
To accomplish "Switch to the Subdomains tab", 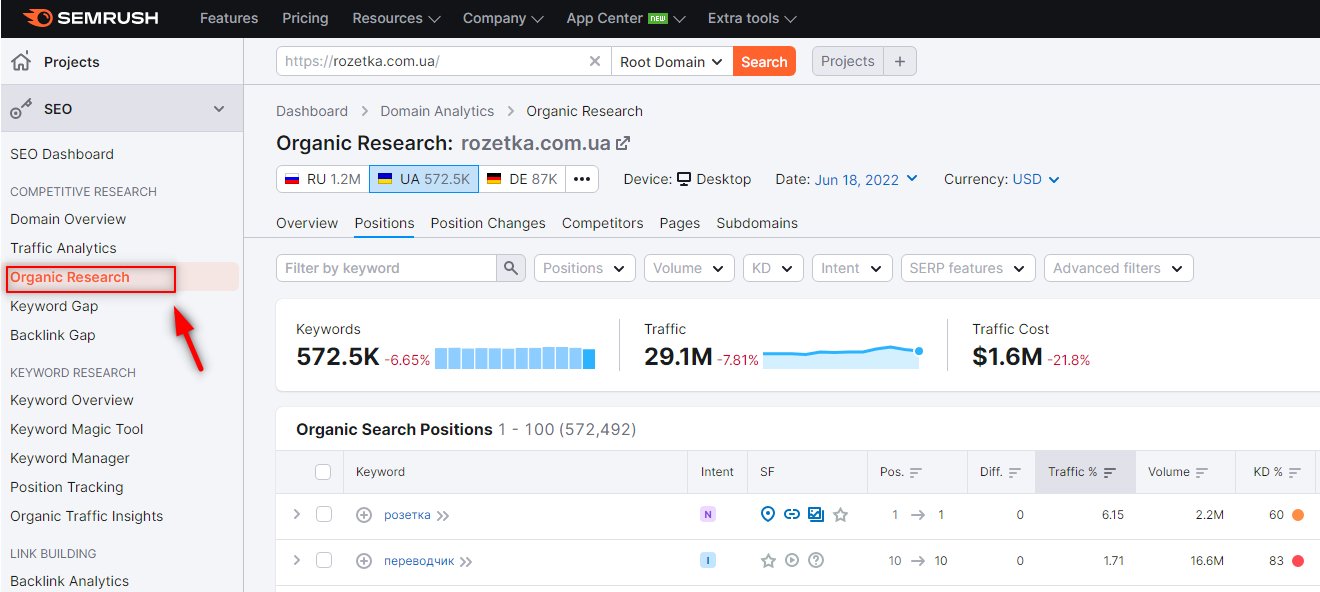I will click(757, 223).
